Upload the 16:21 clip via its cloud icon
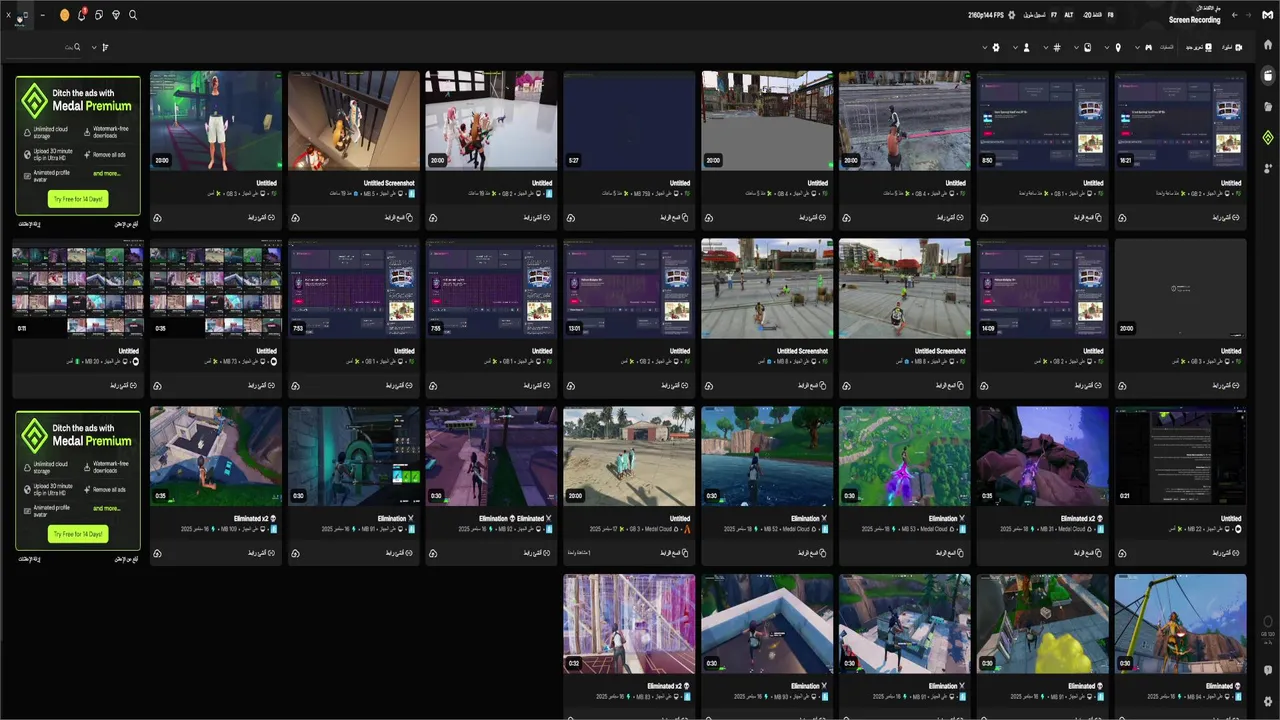Viewport: 1280px width, 720px height. tap(1123, 217)
